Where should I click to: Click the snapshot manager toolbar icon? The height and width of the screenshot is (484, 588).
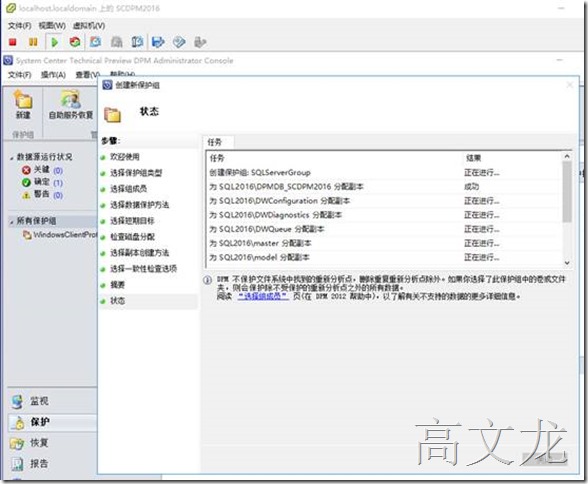tap(137, 42)
